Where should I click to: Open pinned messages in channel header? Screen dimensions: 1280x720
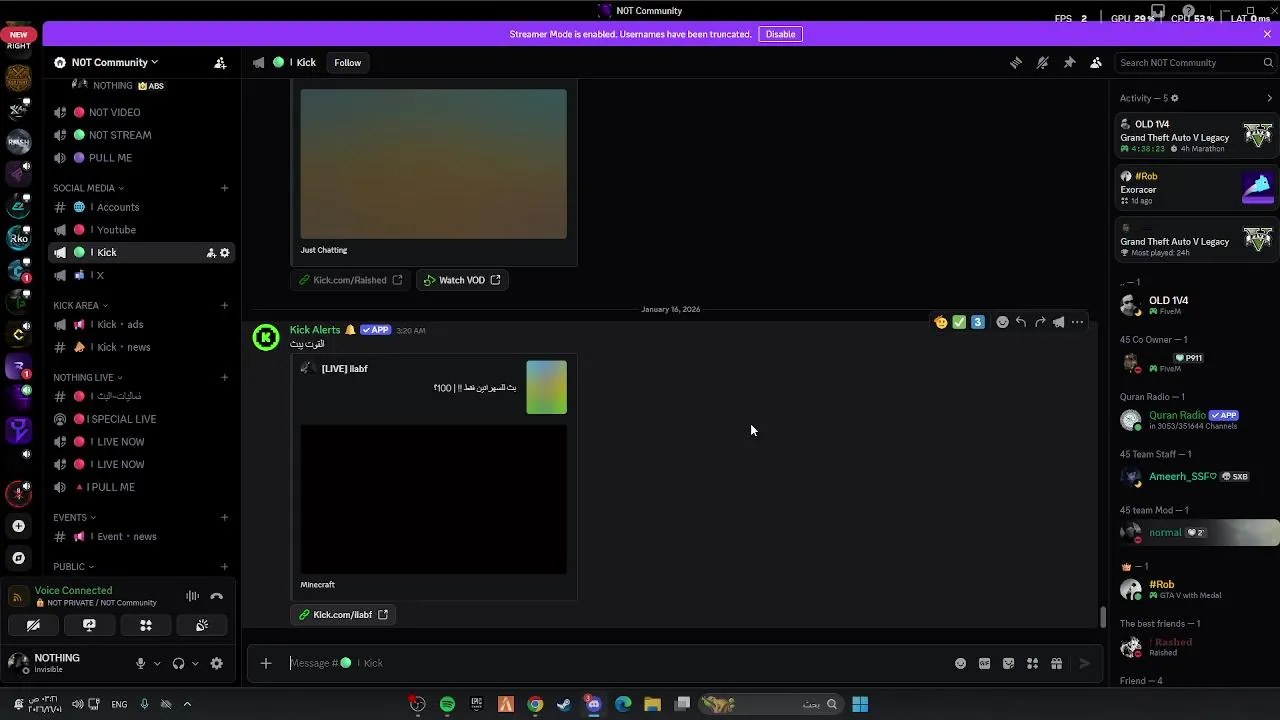coord(1069,62)
